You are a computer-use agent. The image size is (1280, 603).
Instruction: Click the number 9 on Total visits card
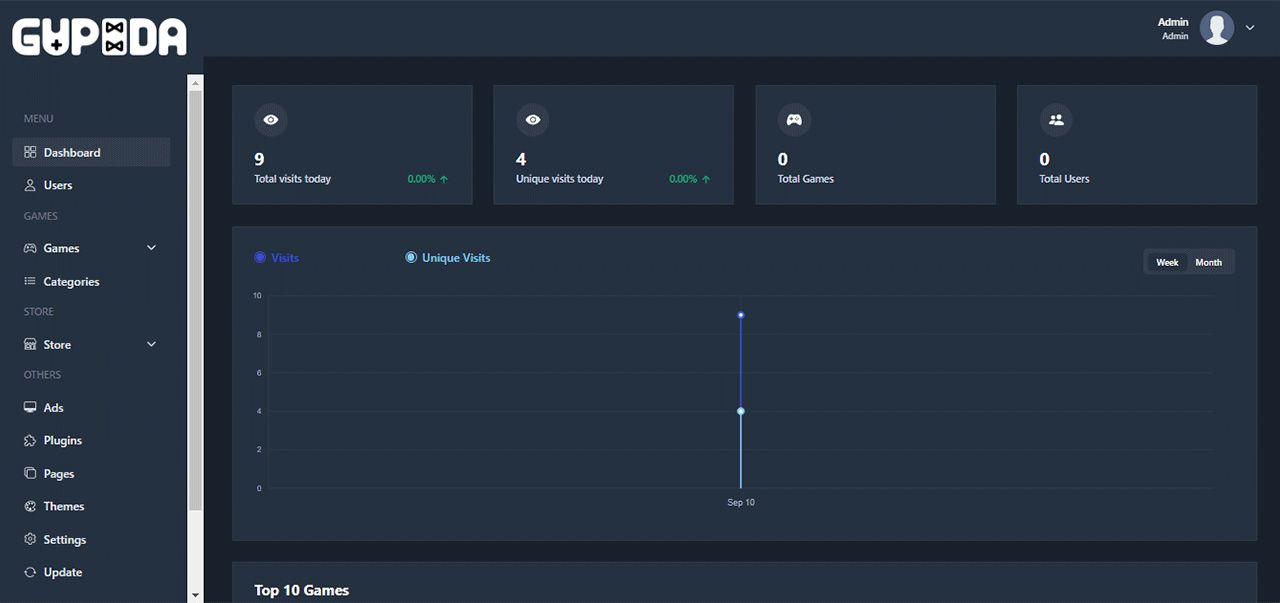(260, 159)
